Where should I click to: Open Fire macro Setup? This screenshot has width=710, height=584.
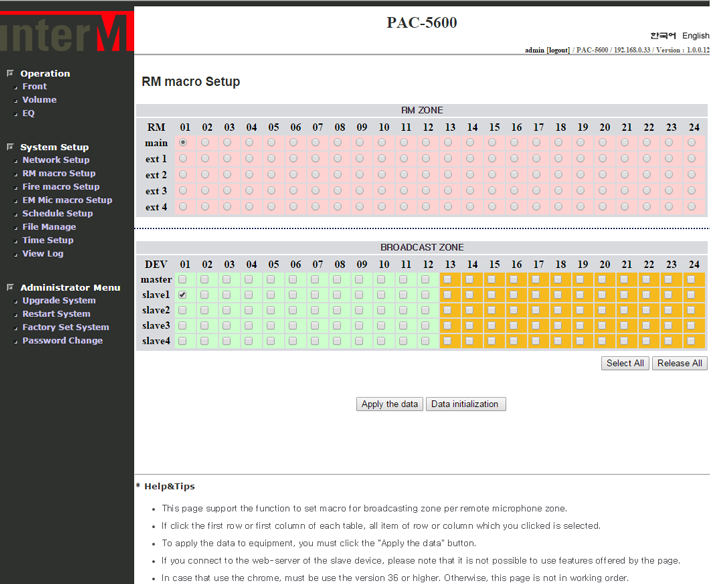(61, 187)
